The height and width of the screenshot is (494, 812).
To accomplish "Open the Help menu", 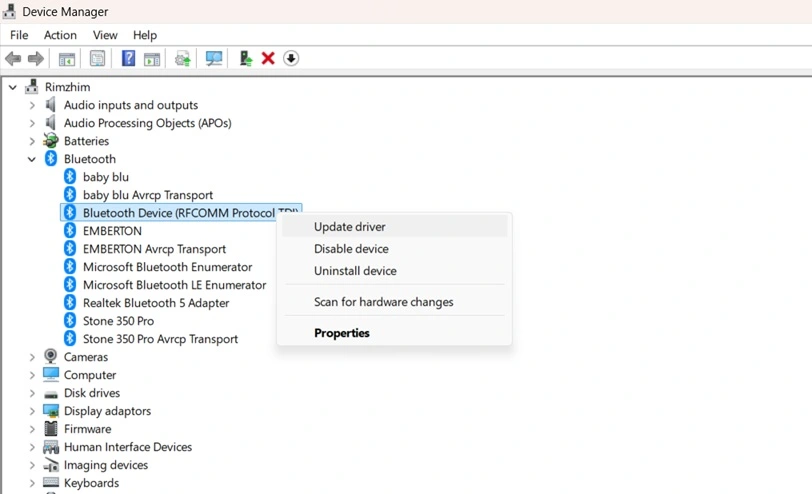I will coord(145,35).
